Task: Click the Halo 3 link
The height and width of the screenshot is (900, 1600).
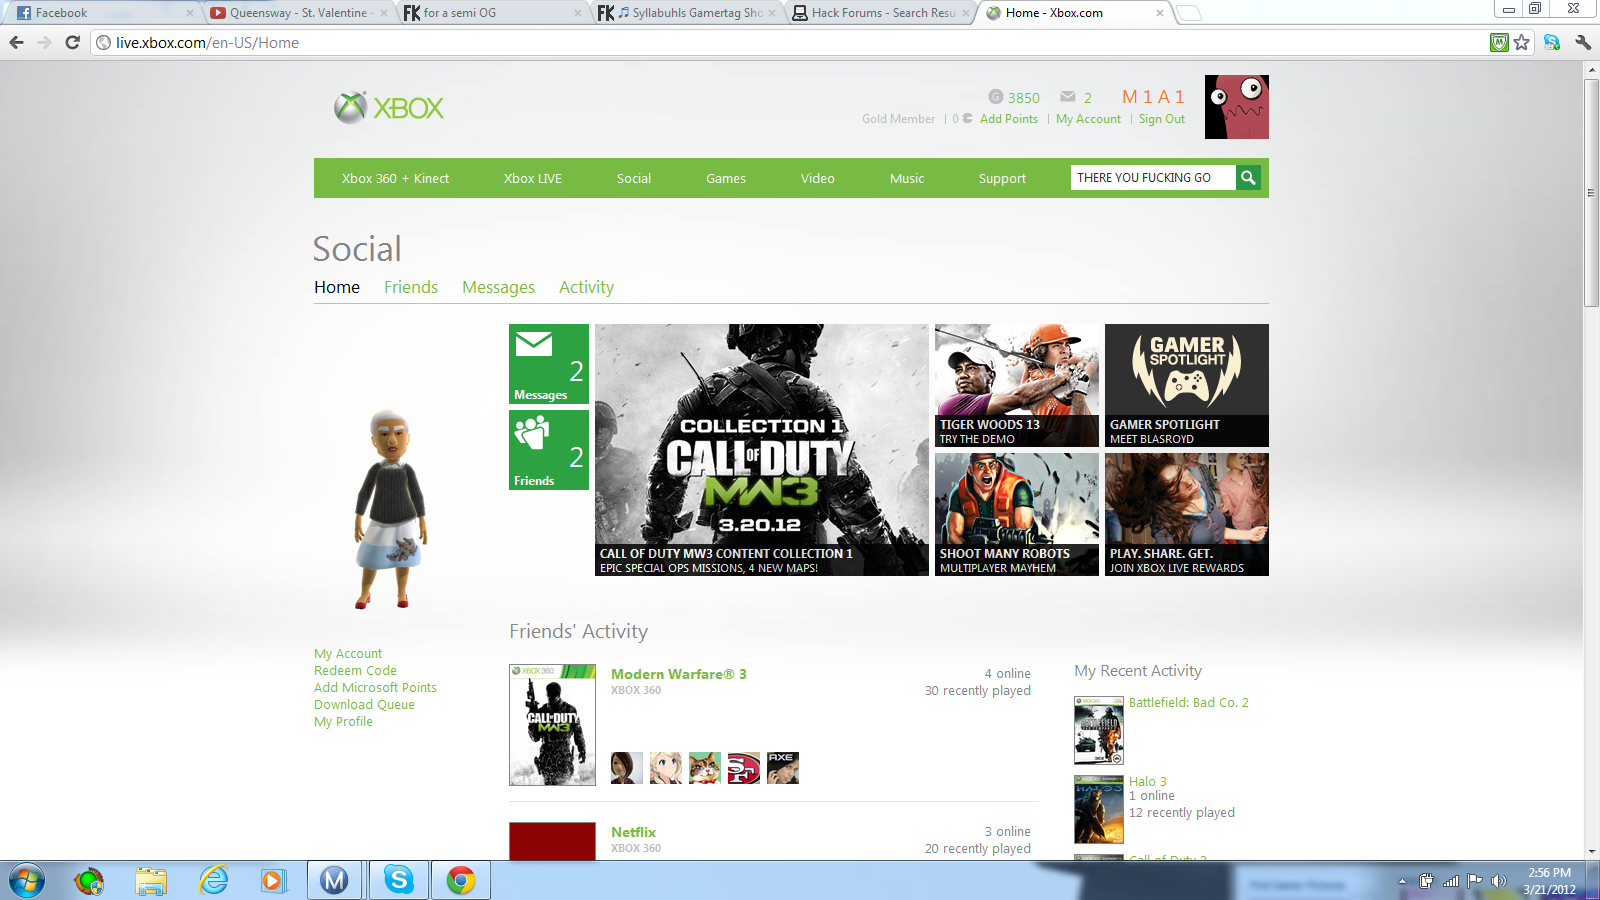Action: (1148, 782)
